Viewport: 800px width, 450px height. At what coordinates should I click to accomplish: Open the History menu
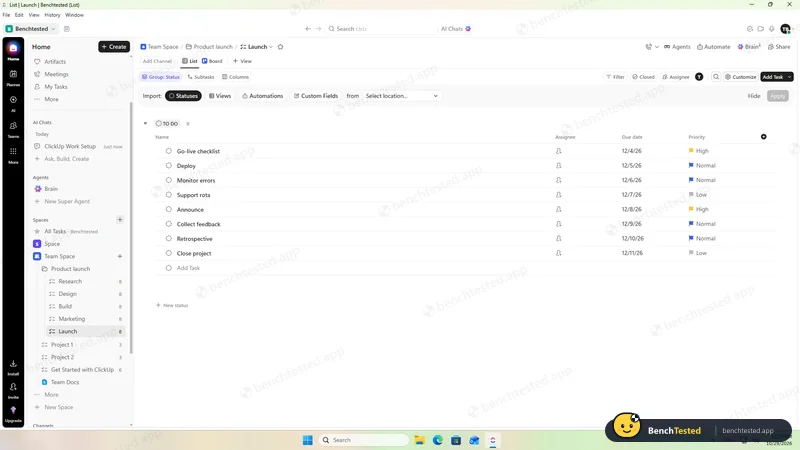pos(52,15)
